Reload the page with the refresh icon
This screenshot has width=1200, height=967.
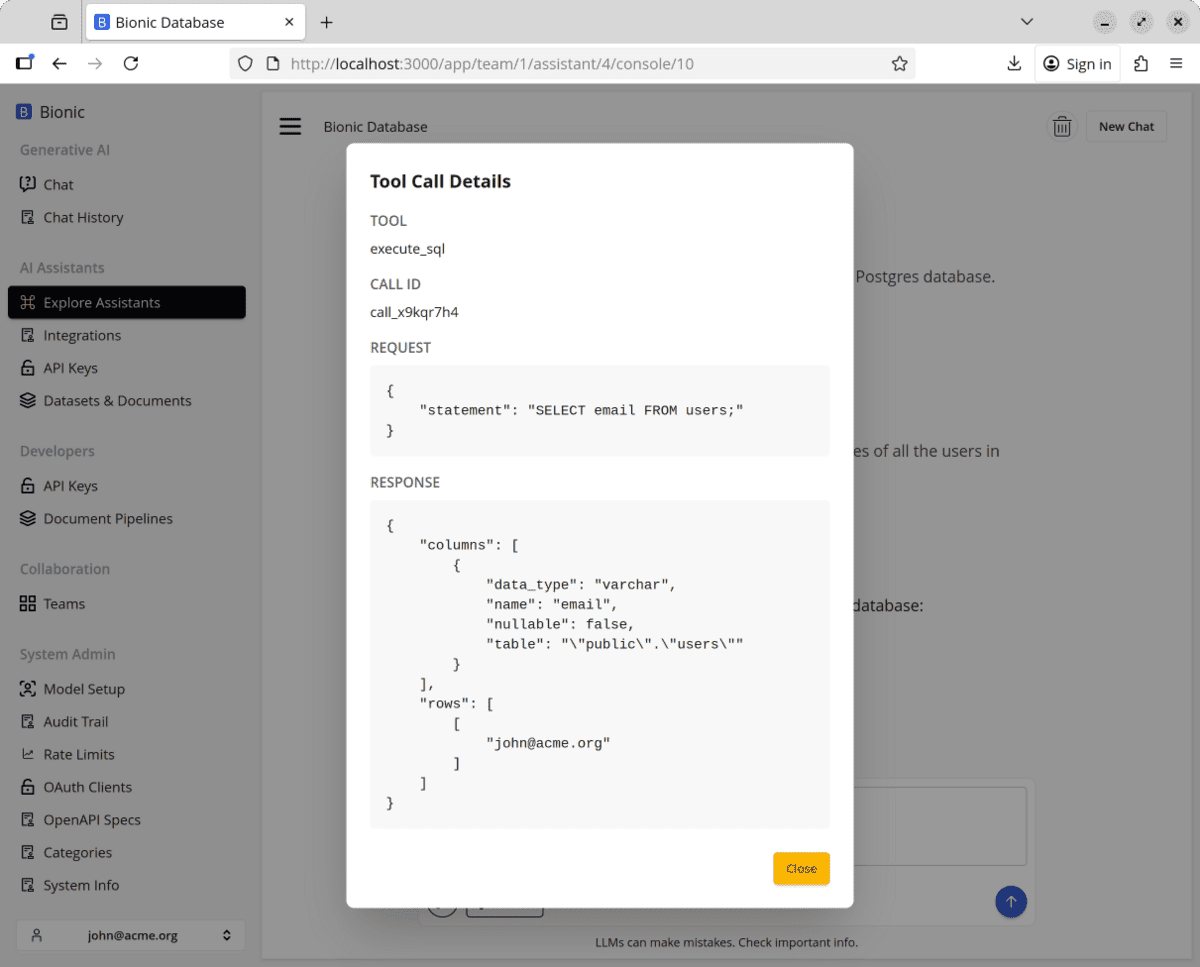(x=130, y=64)
